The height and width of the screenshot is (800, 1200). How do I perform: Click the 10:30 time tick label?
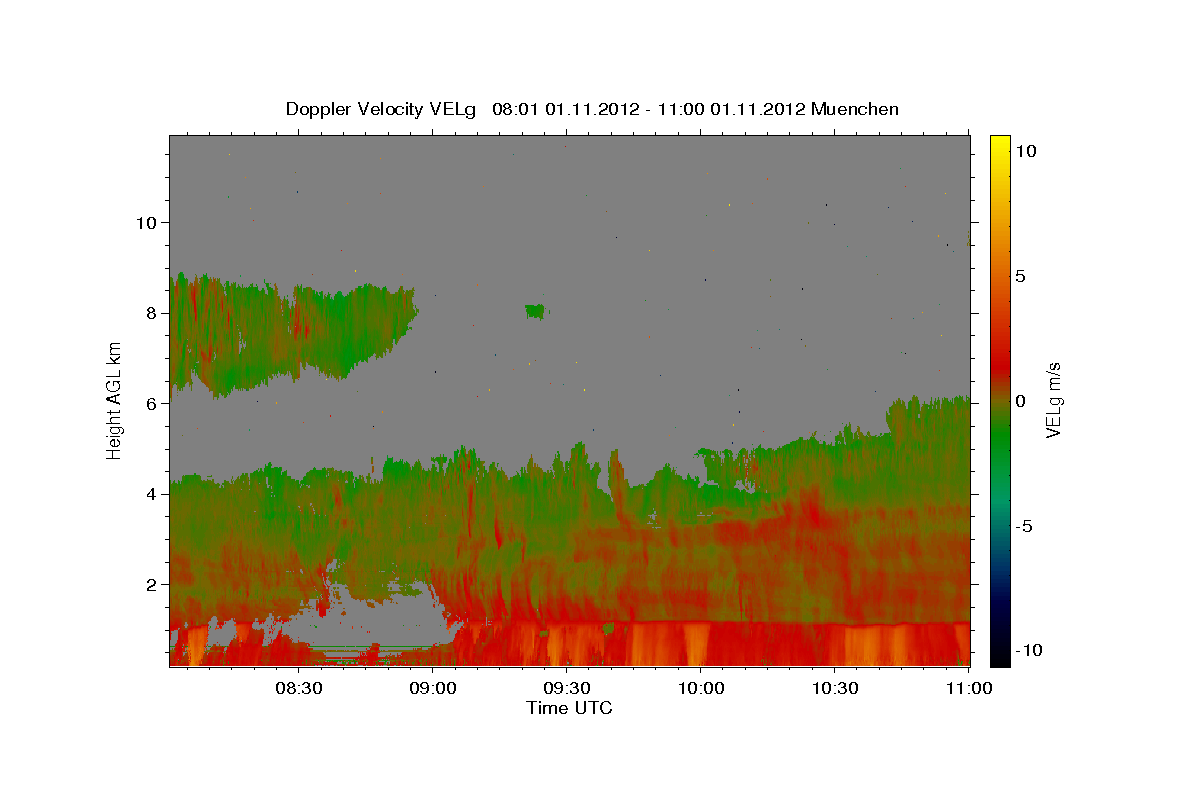pyautogui.click(x=834, y=688)
